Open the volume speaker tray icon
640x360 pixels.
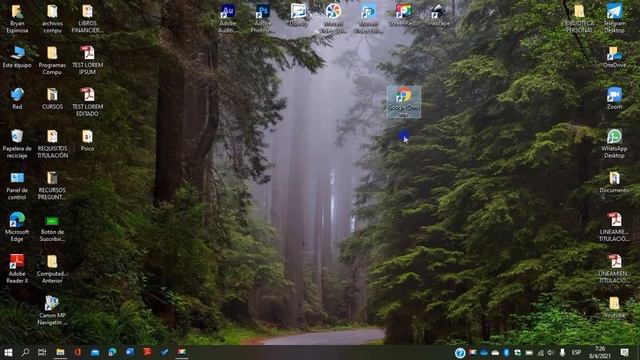(551, 353)
